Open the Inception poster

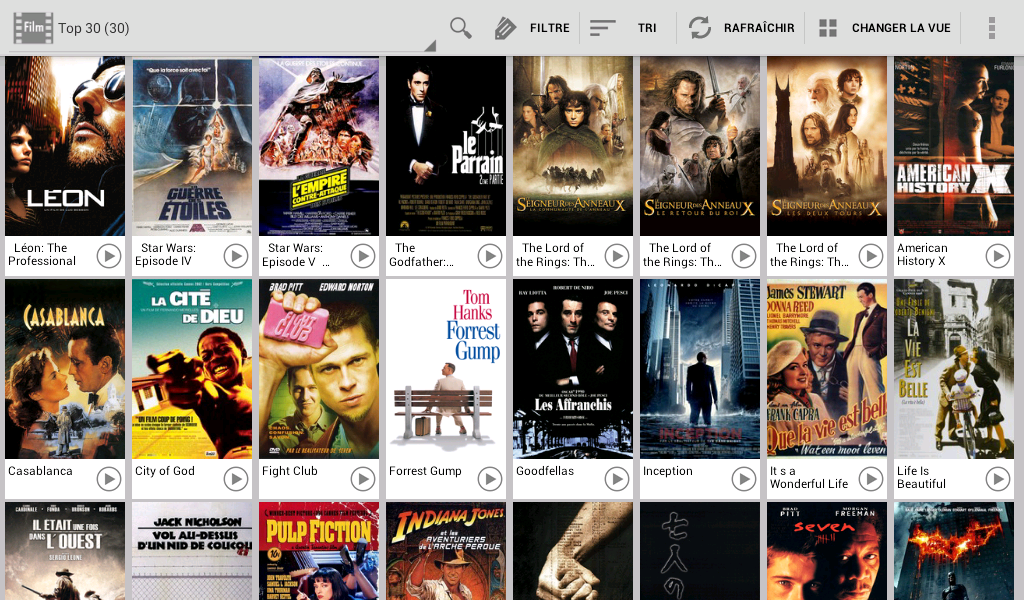pos(700,370)
